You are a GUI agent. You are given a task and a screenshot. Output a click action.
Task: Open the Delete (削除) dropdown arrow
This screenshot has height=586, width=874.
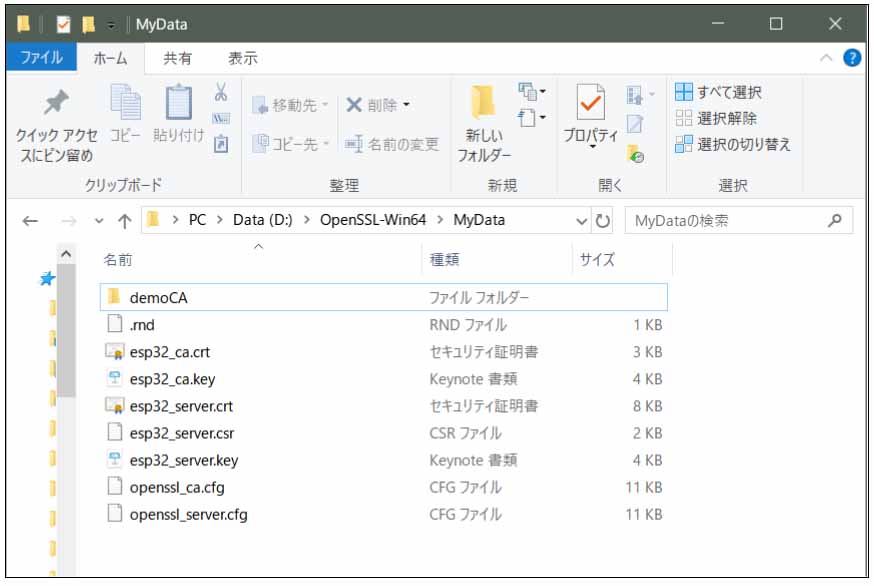tap(406, 105)
